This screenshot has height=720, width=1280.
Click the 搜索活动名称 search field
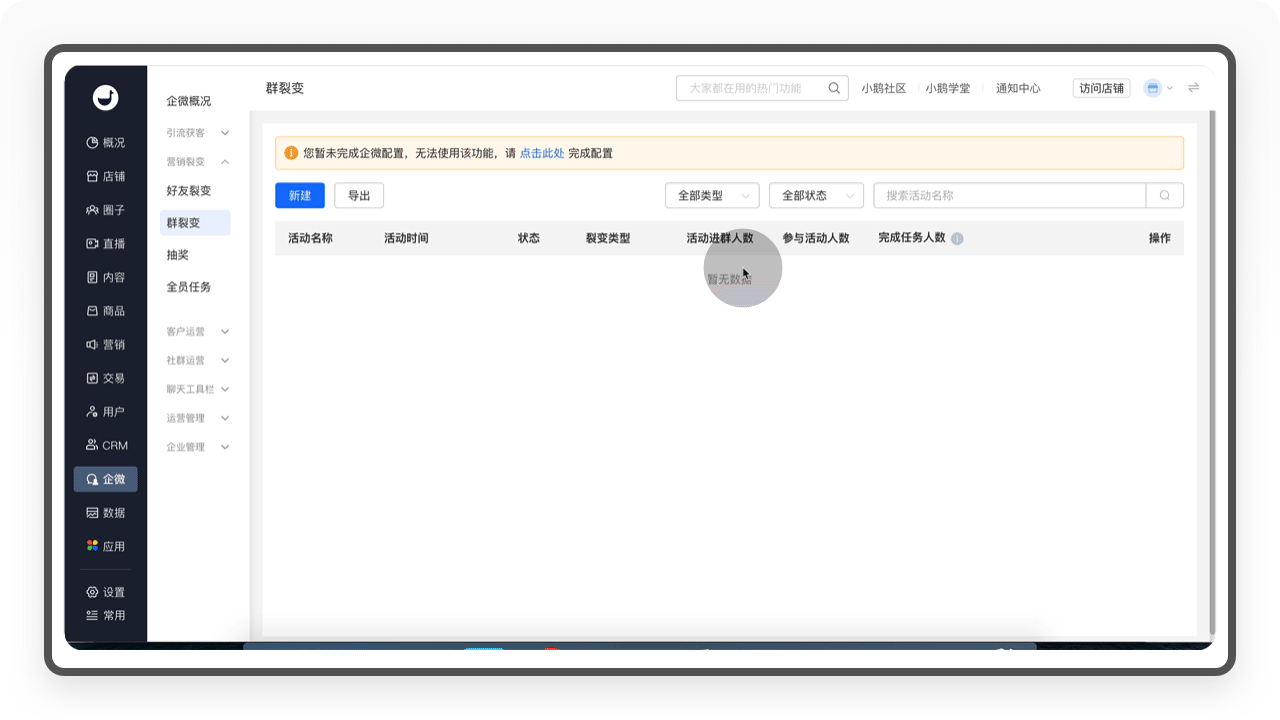point(1010,196)
